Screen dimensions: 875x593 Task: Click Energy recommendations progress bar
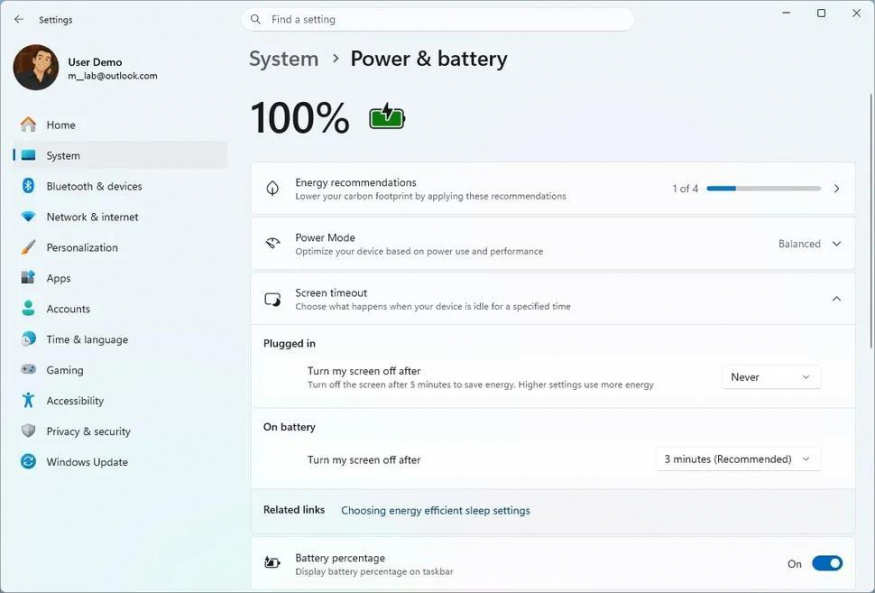763,189
